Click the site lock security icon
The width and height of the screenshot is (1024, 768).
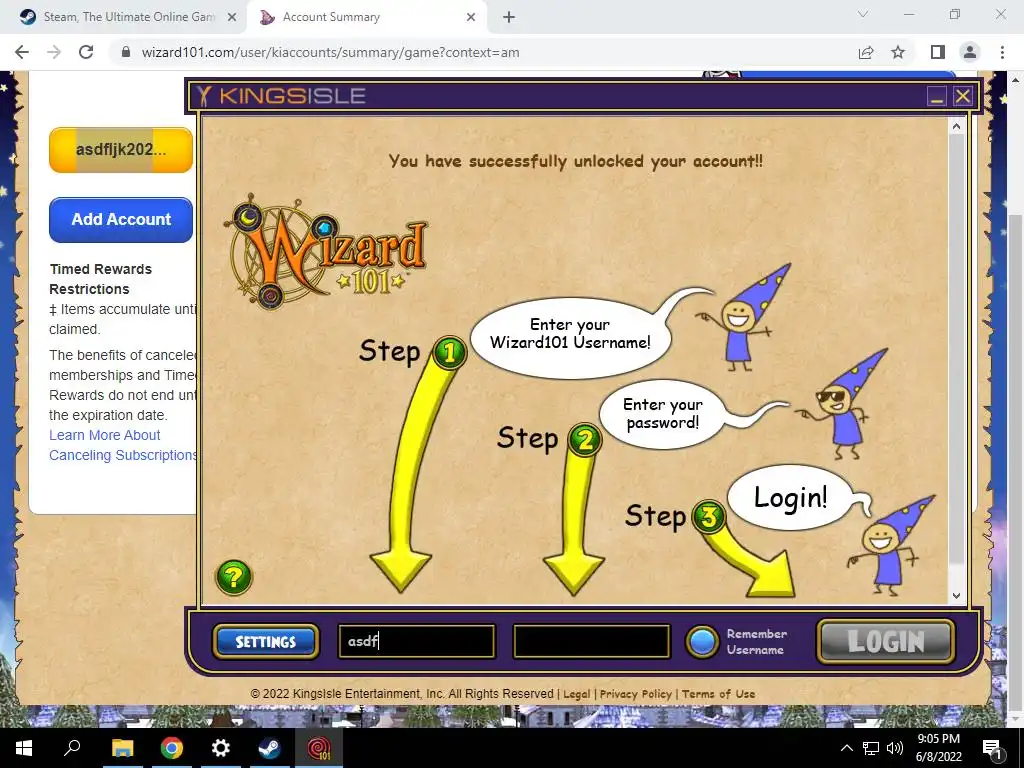click(x=126, y=52)
